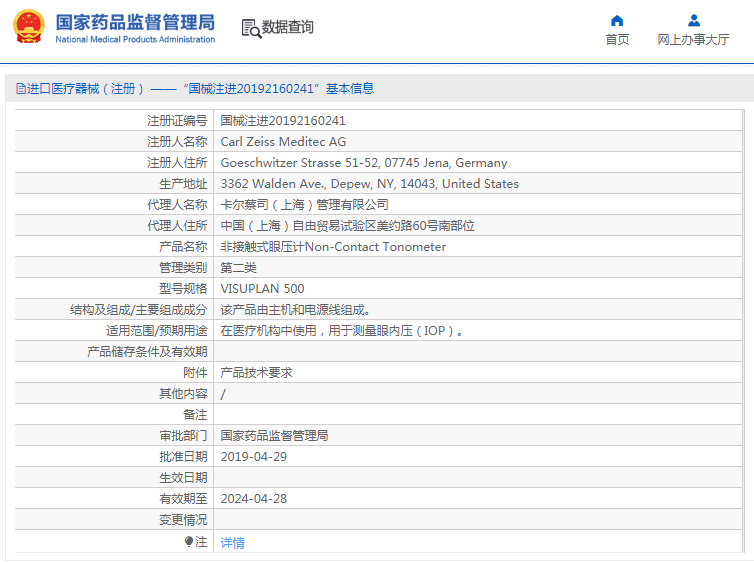Screen dimensions: 754x563
Task: Click National Medical Products Administration subtitle
Action: pyautogui.click(x=135, y=39)
